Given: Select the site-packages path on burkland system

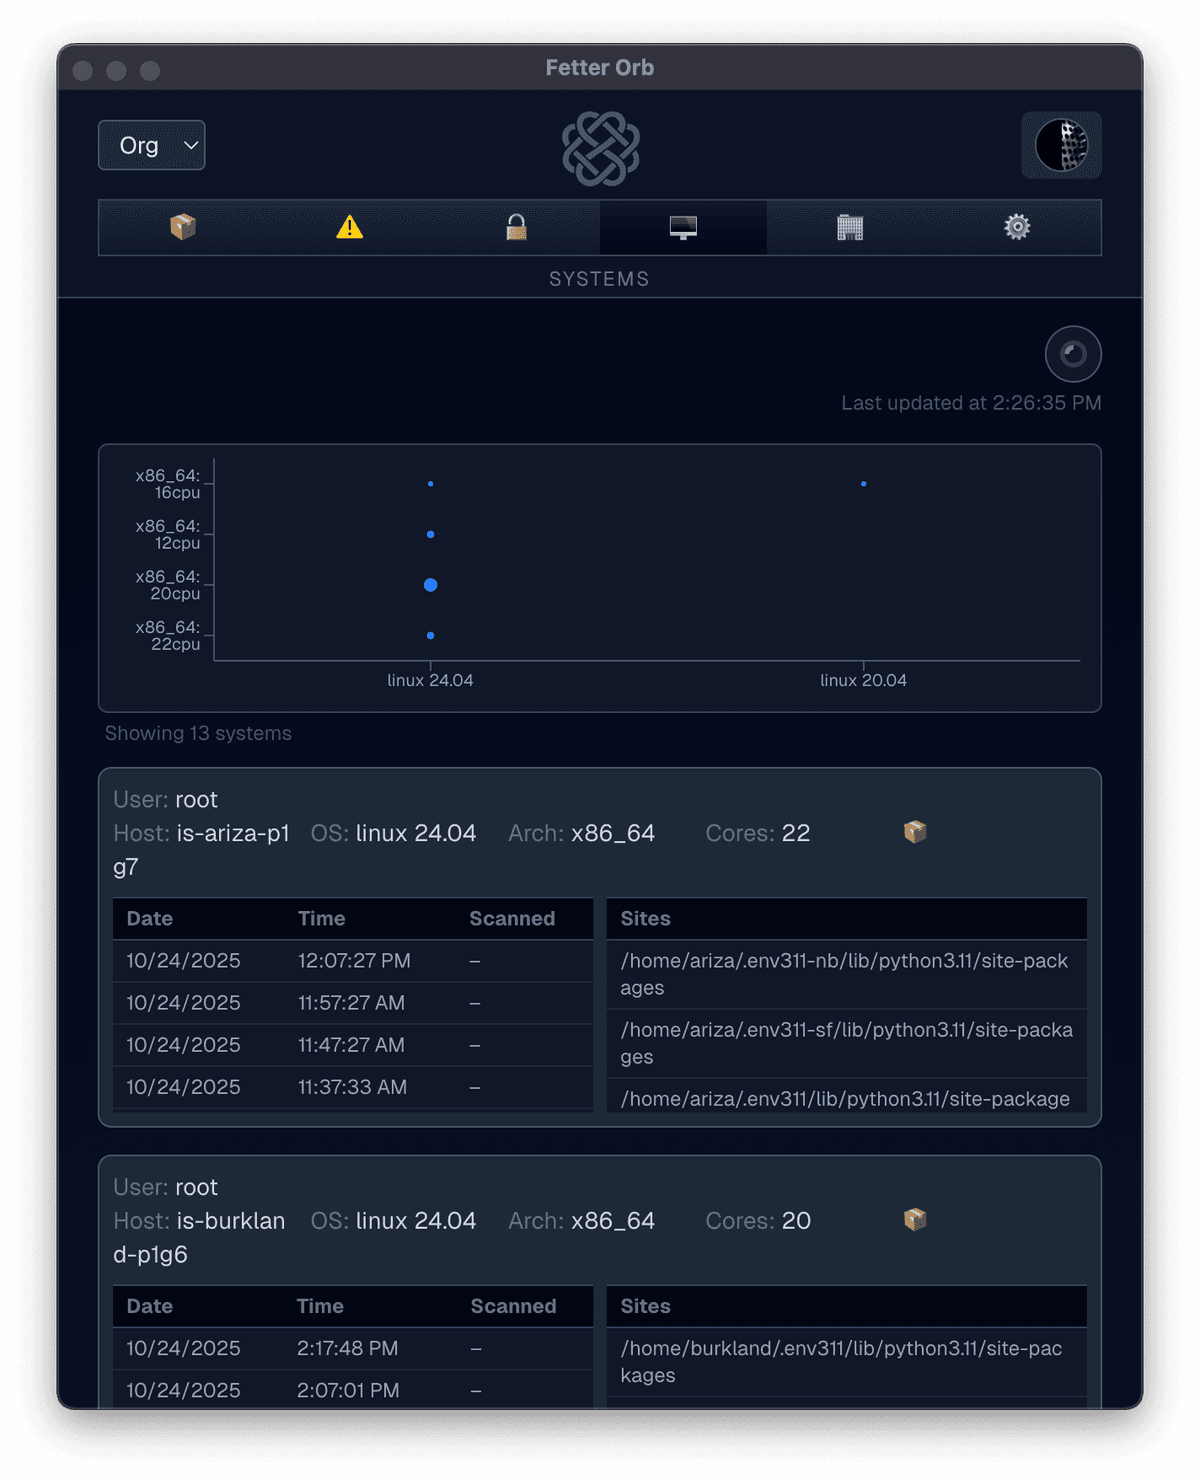Looking at the screenshot, I should 845,1362.
